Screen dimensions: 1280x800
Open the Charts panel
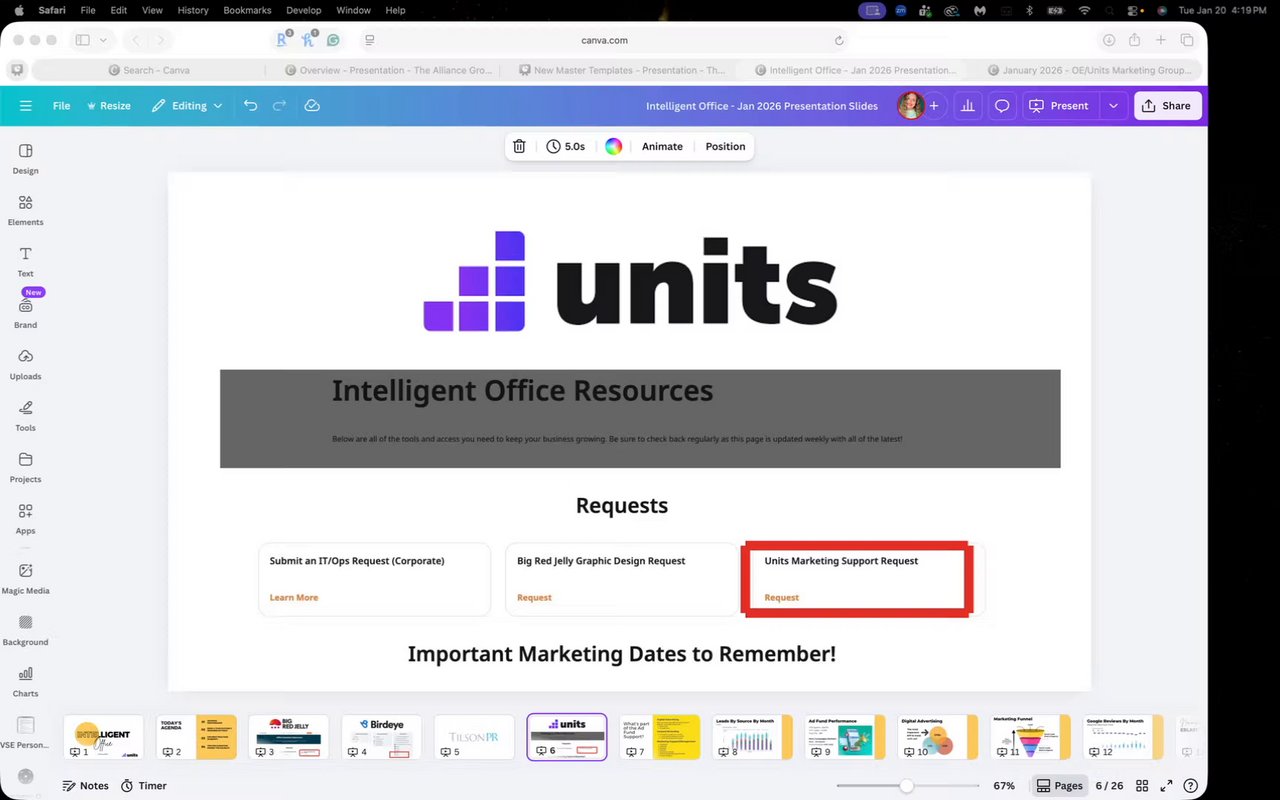pos(25,681)
